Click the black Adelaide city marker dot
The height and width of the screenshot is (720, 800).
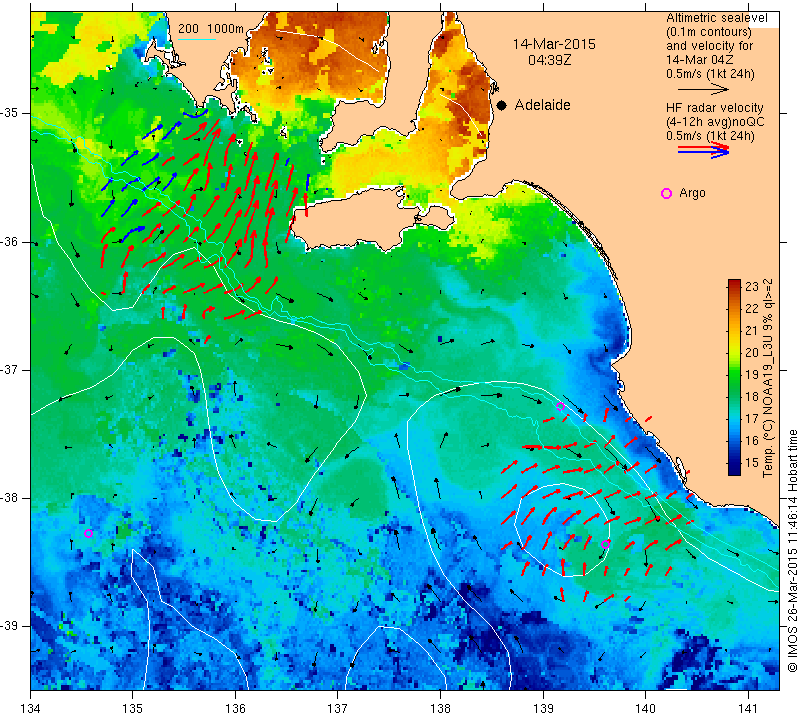[502, 105]
